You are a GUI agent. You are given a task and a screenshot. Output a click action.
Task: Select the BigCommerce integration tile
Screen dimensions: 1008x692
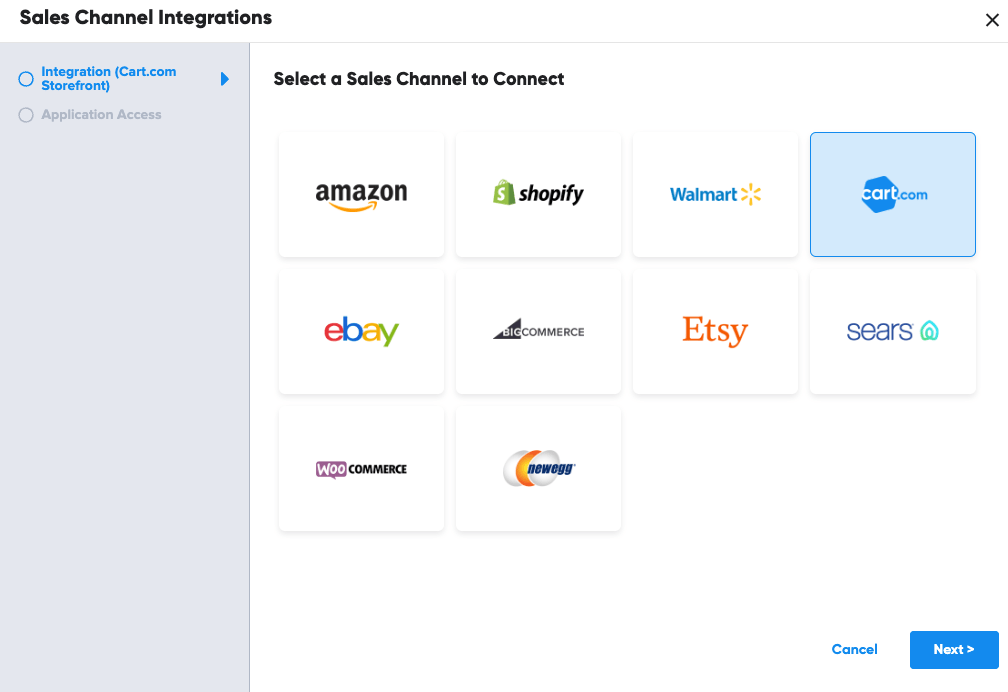coord(538,331)
